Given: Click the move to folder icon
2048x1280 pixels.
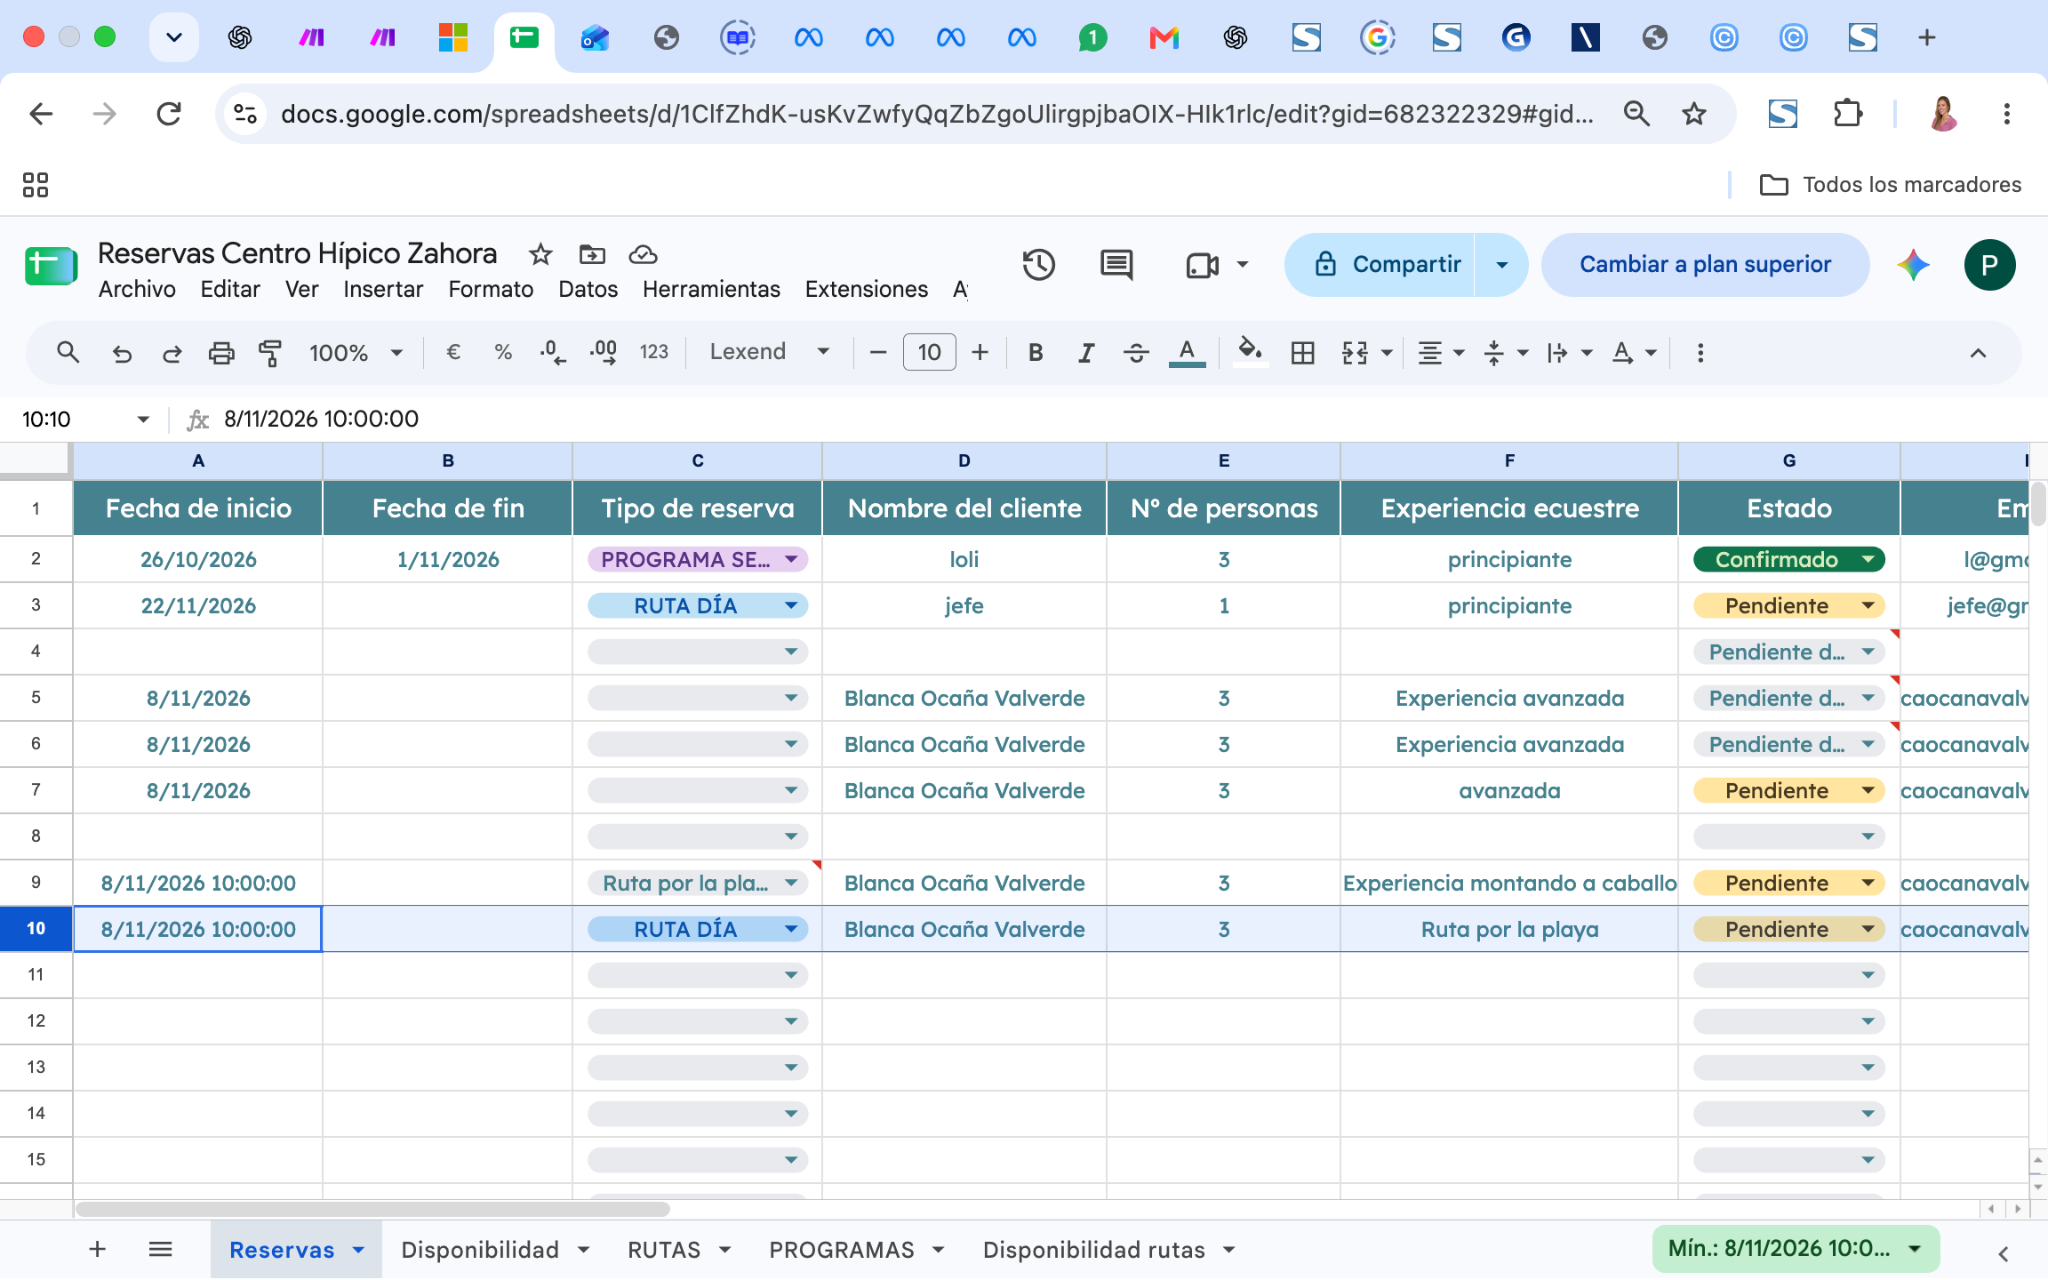Looking at the screenshot, I should (592, 254).
